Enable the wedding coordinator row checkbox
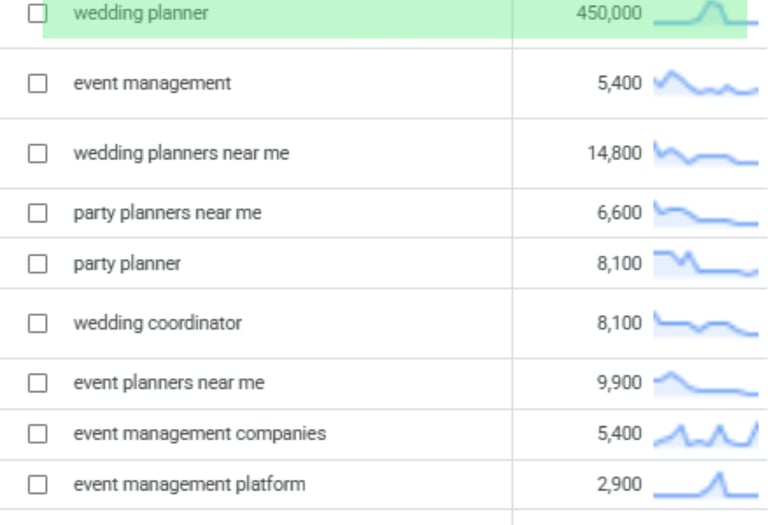Viewport: 768px width, 525px height. point(38,324)
